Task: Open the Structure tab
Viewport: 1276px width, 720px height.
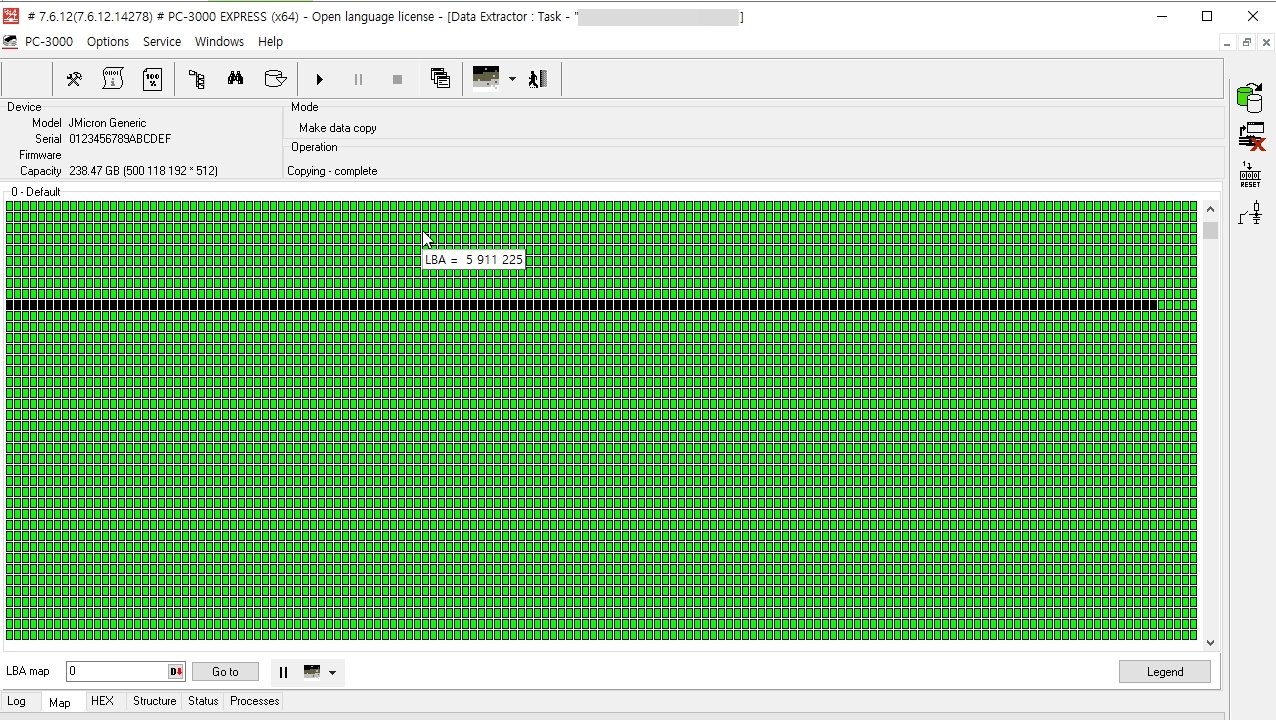Action: tap(154, 701)
